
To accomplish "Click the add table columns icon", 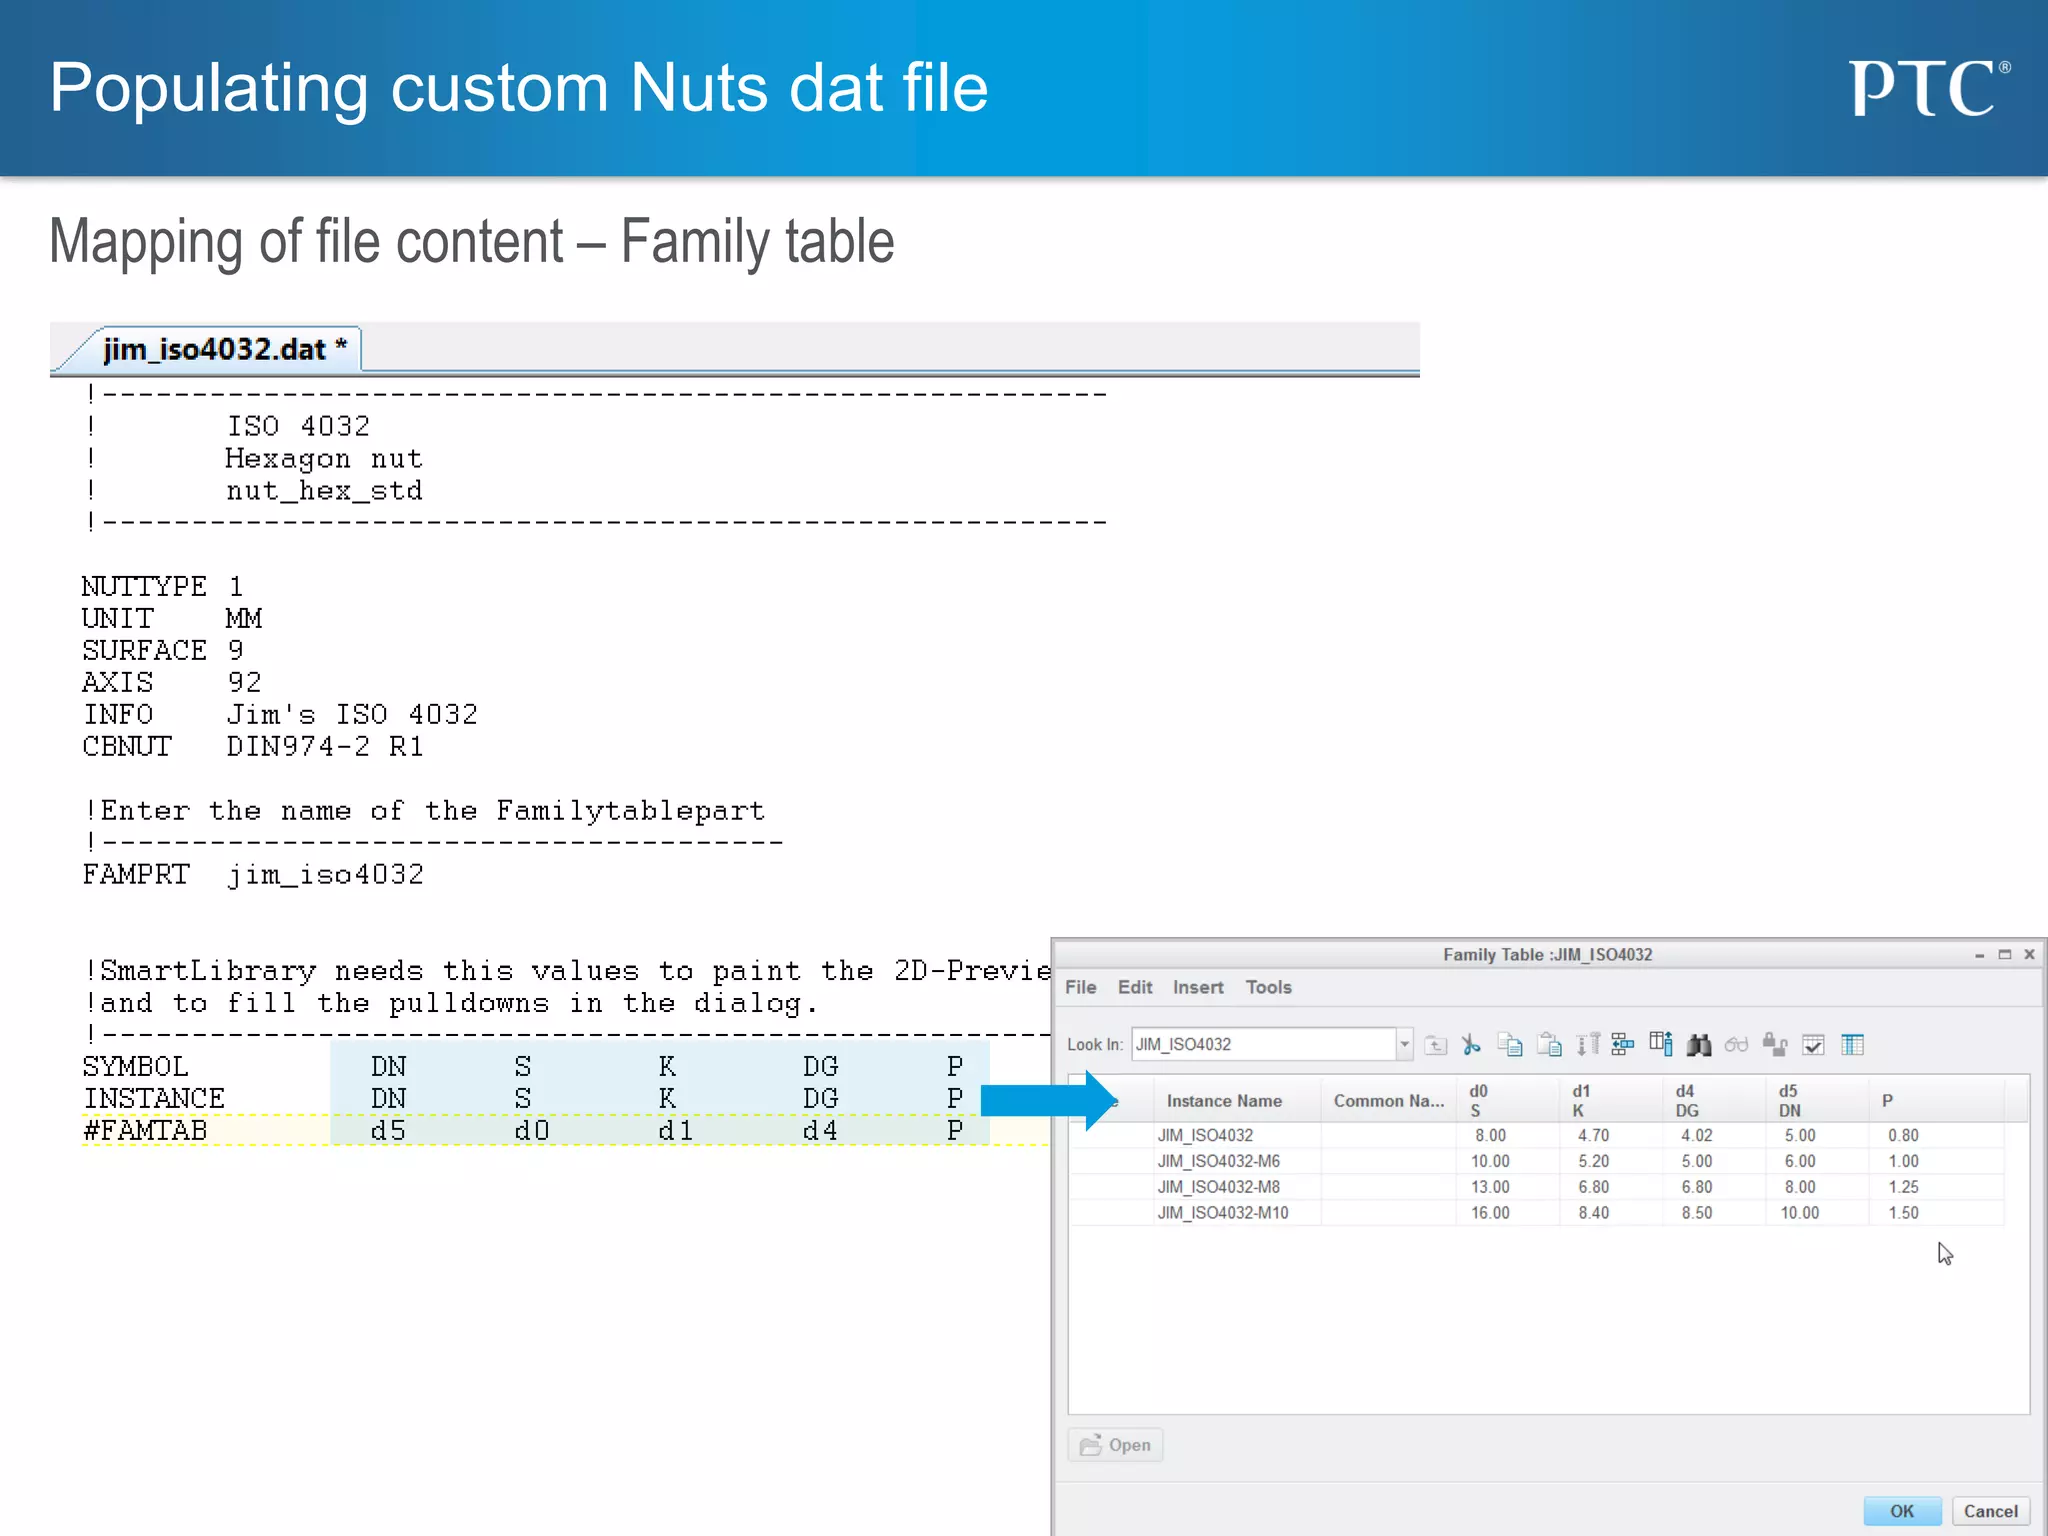I will (x=1661, y=1045).
